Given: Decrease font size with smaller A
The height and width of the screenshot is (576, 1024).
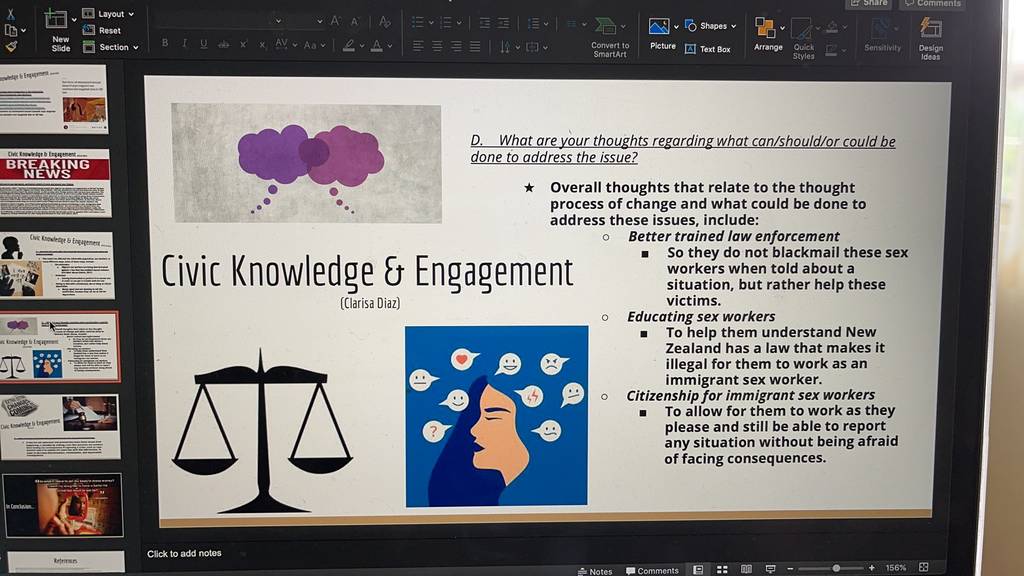Looking at the screenshot, I should (355, 22).
